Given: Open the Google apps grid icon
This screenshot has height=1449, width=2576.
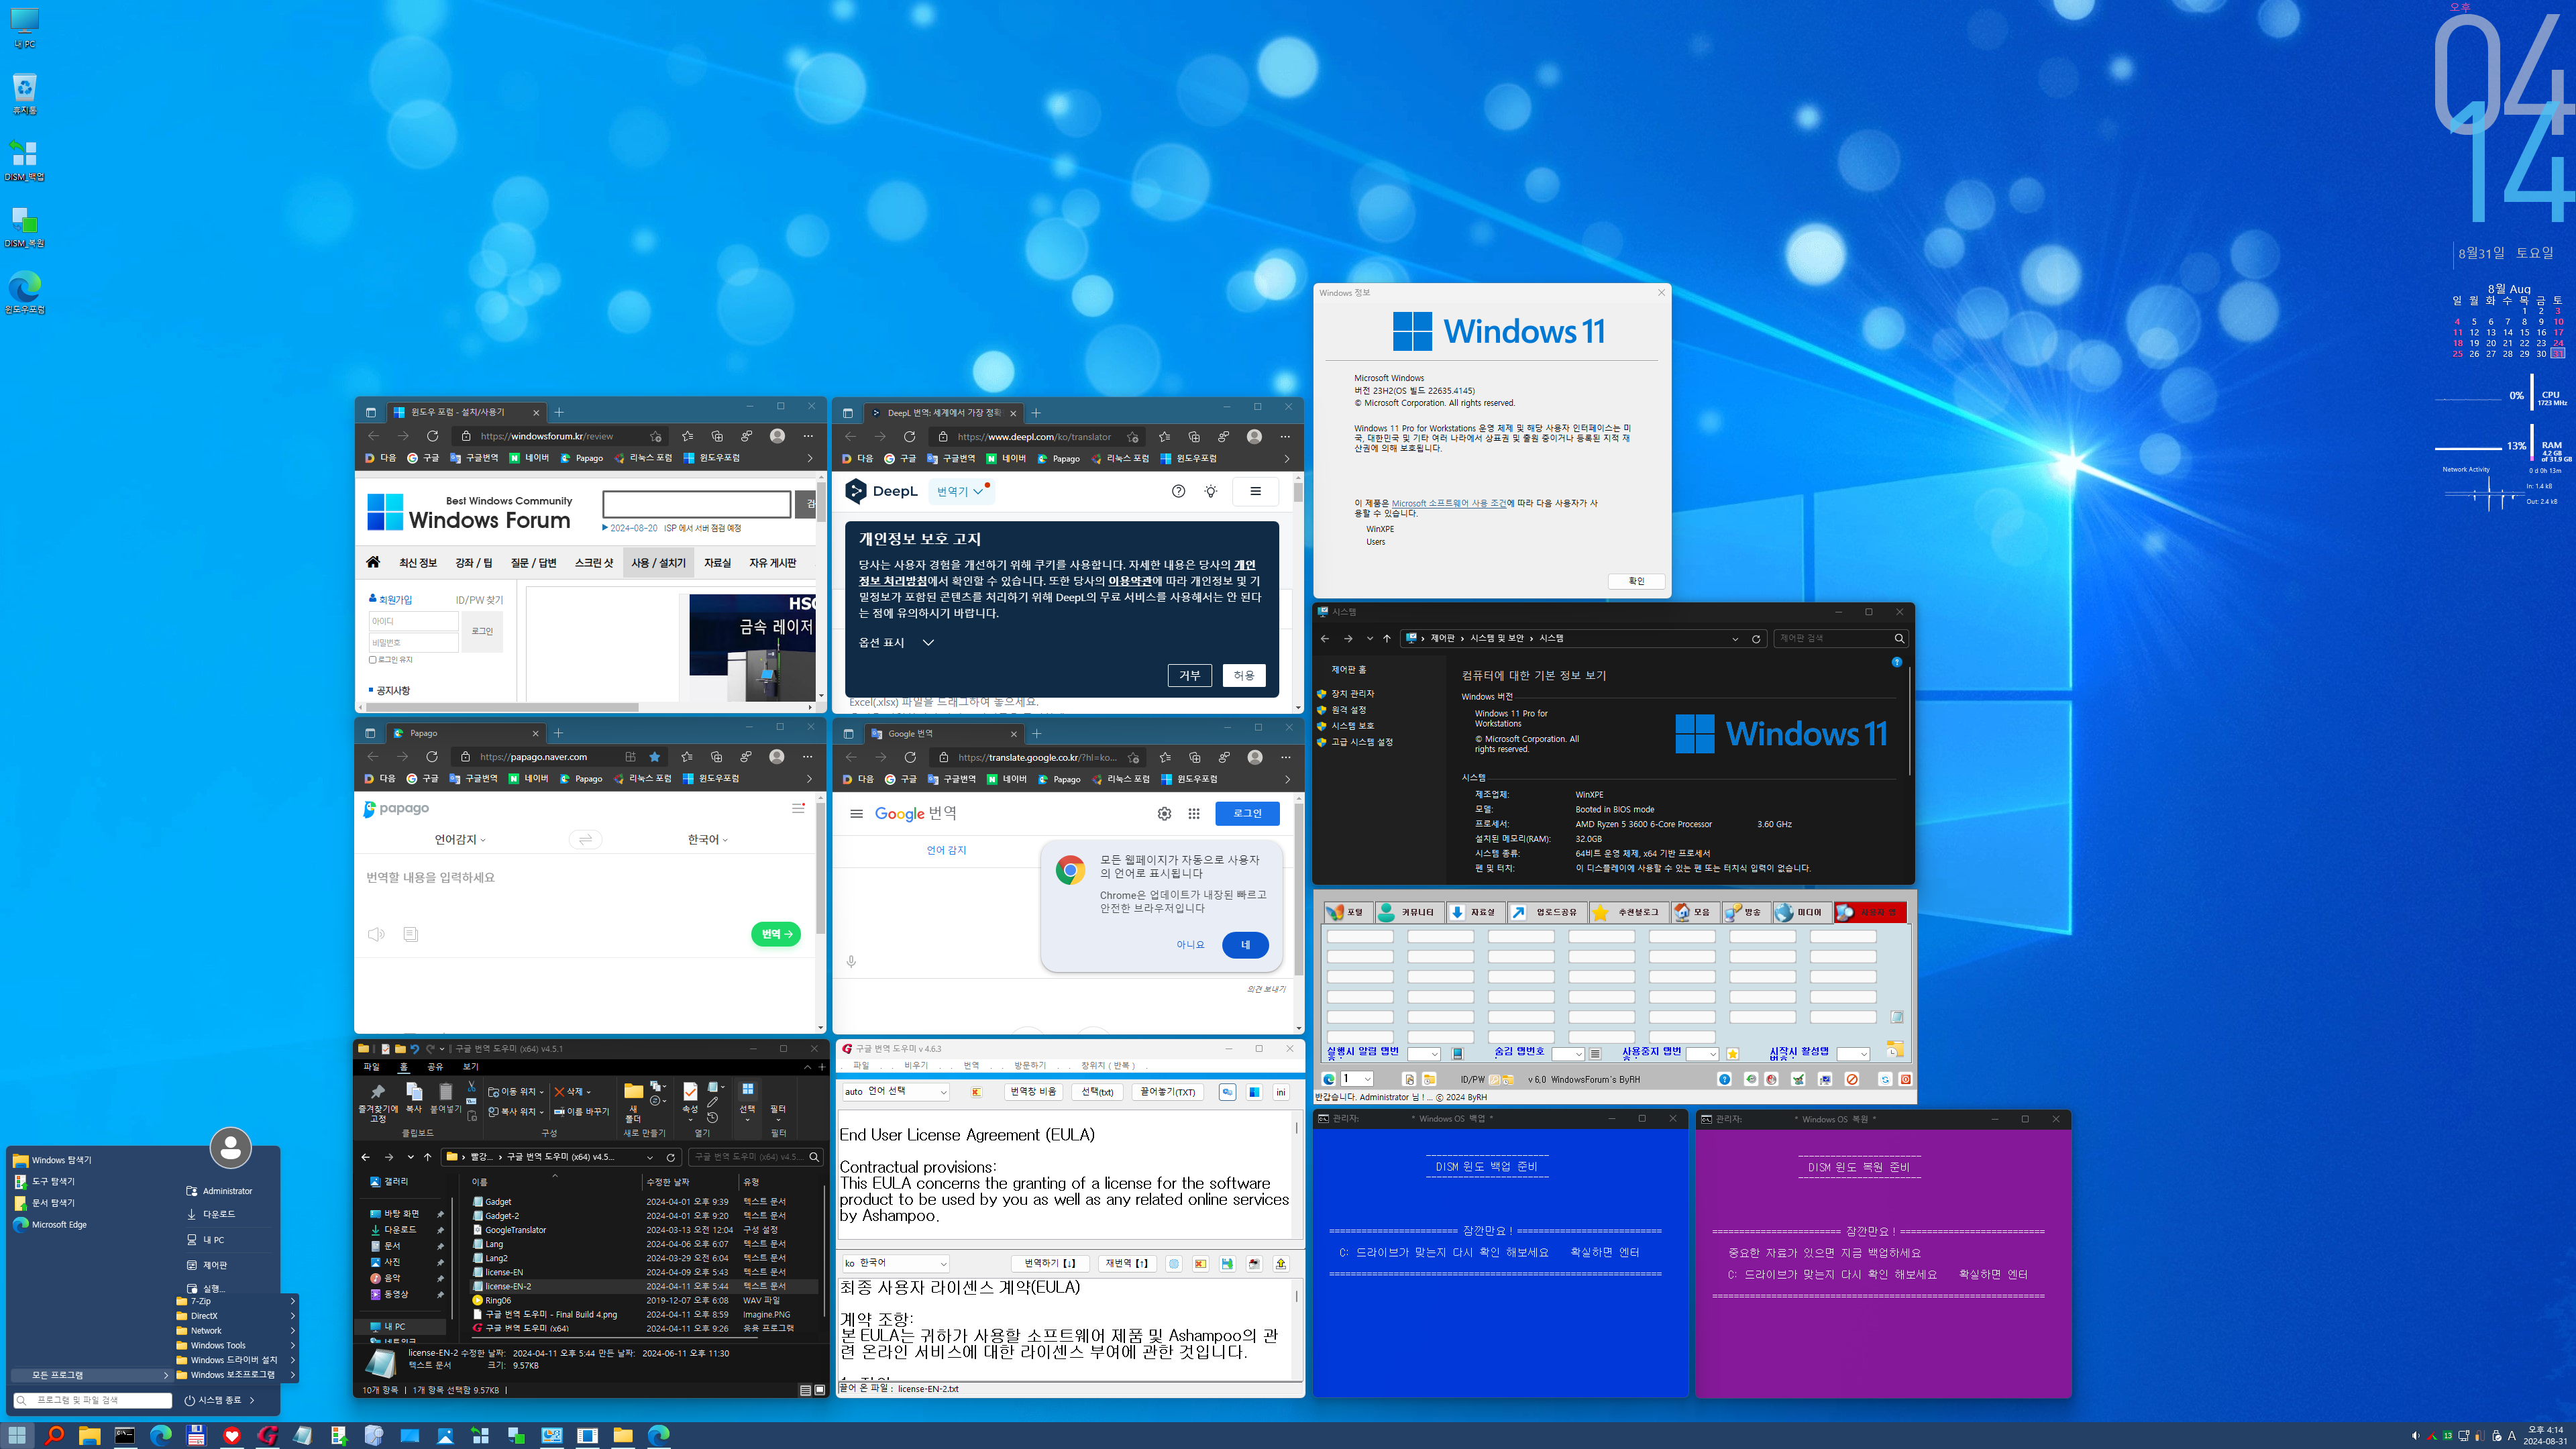Looking at the screenshot, I should tap(1194, 814).
